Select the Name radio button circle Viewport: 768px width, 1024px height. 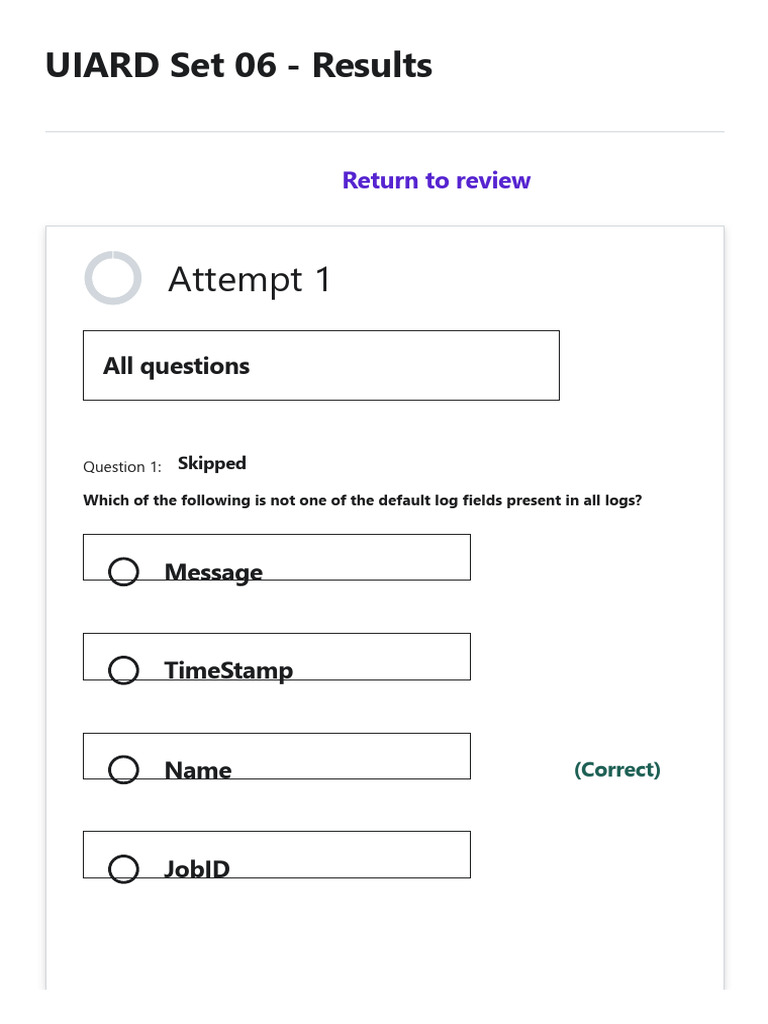coord(123,769)
